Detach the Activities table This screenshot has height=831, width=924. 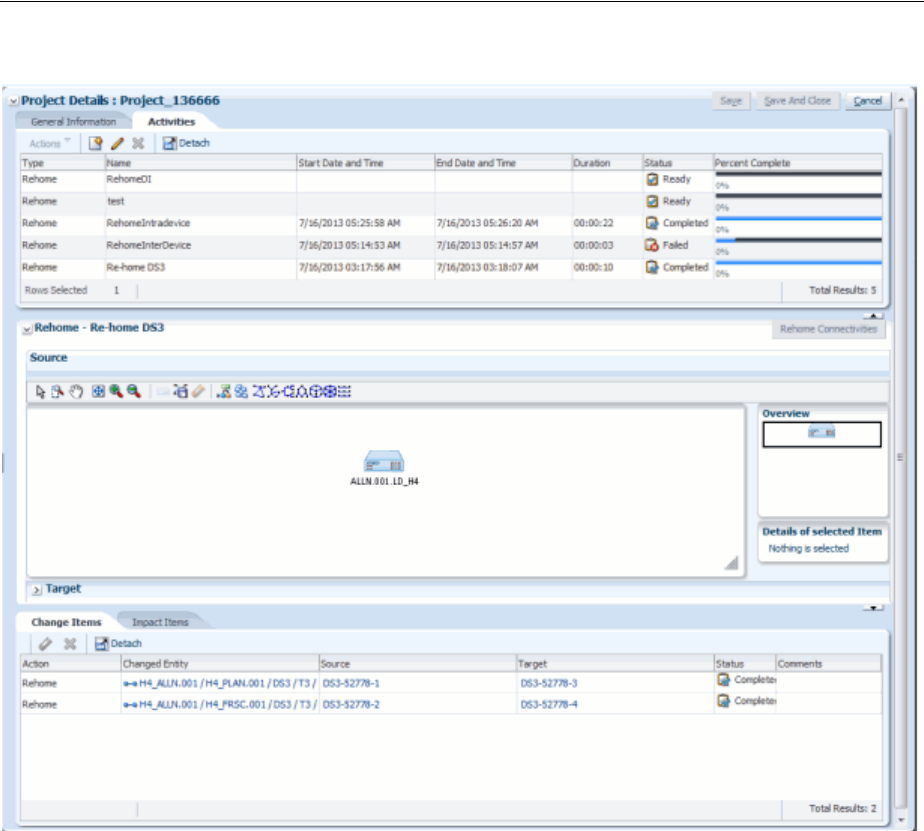pos(186,143)
